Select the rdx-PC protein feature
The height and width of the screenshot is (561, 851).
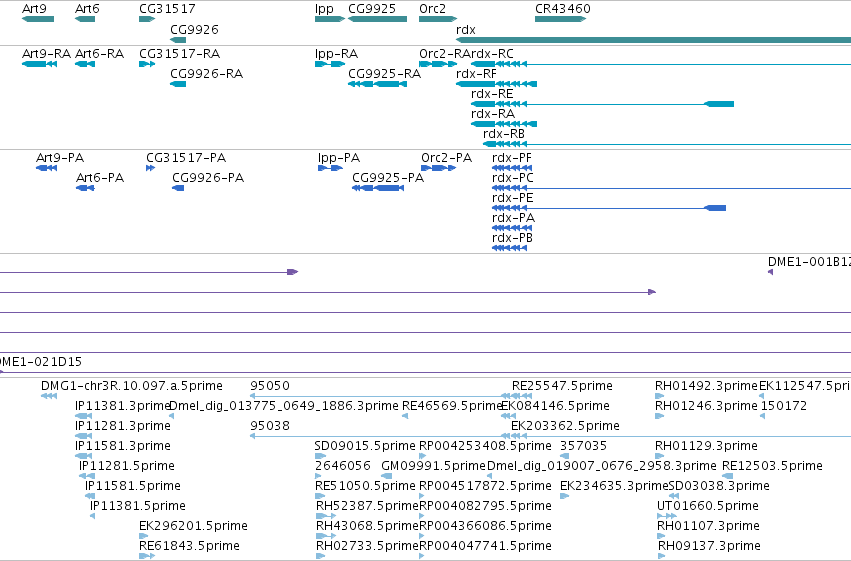coord(671,188)
